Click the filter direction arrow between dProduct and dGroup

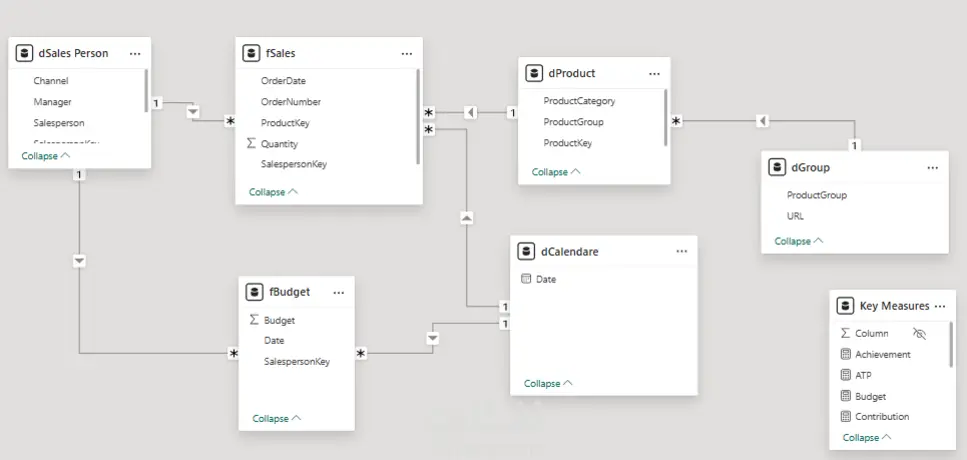pos(763,121)
